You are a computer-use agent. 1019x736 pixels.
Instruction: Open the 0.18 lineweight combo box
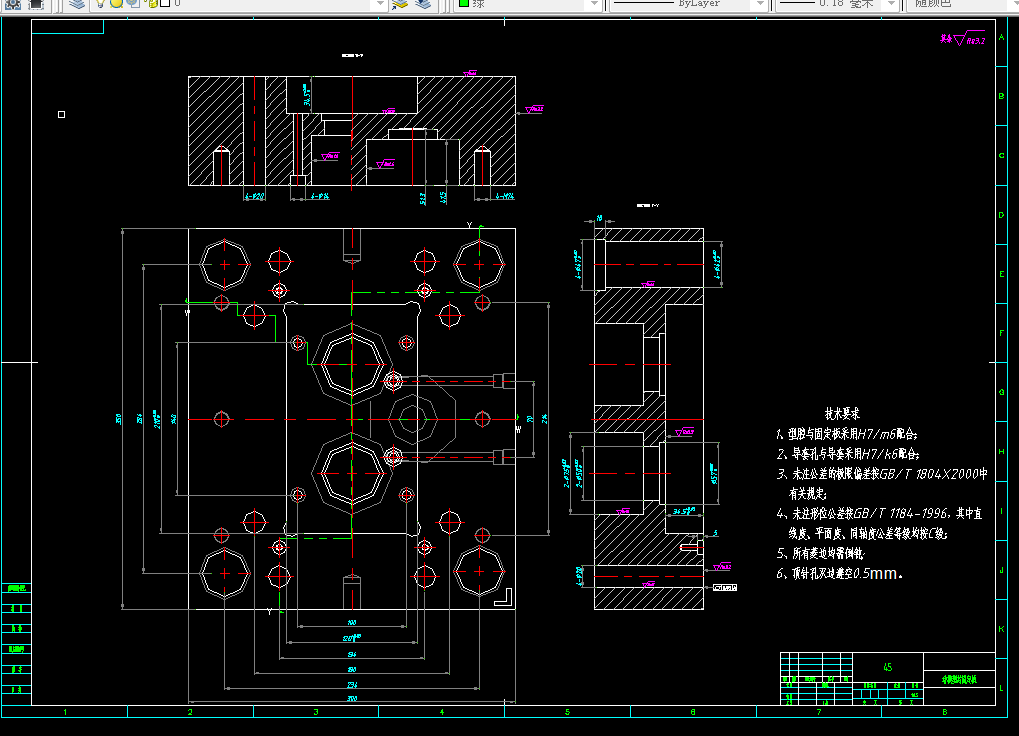click(x=838, y=4)
